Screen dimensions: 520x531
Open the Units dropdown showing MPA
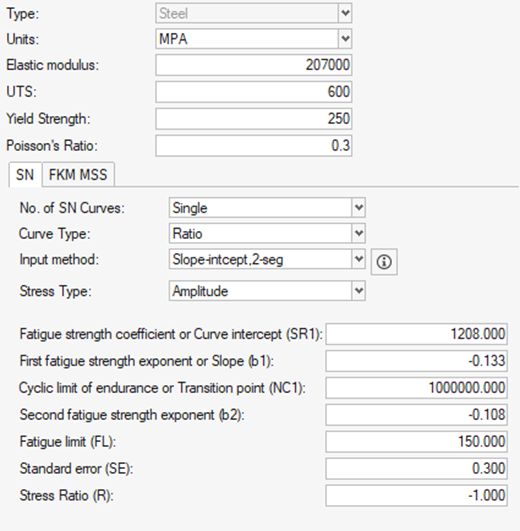pyautogui.click(x=254, y=39)
